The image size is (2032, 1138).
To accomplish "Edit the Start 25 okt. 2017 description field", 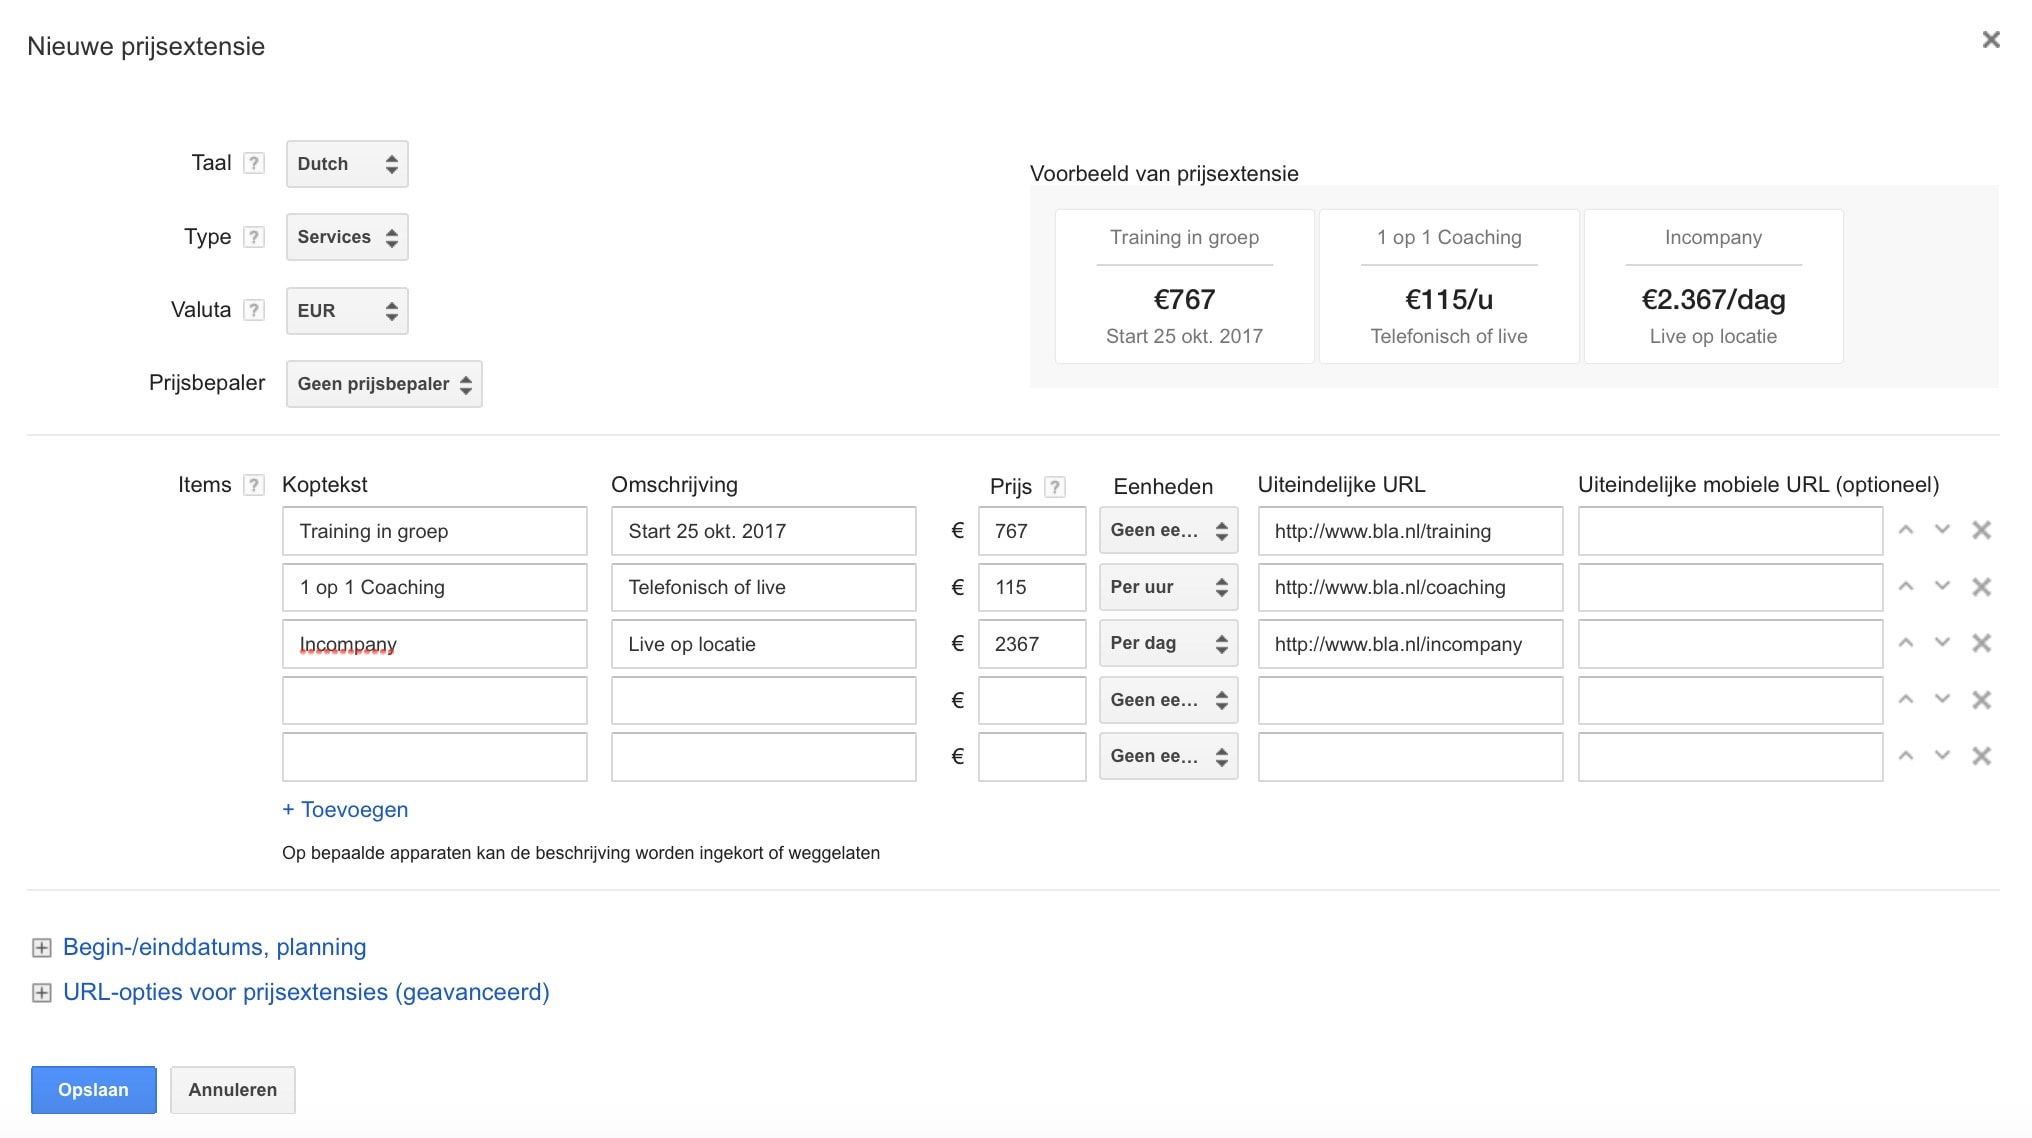I will click(764, 531).
